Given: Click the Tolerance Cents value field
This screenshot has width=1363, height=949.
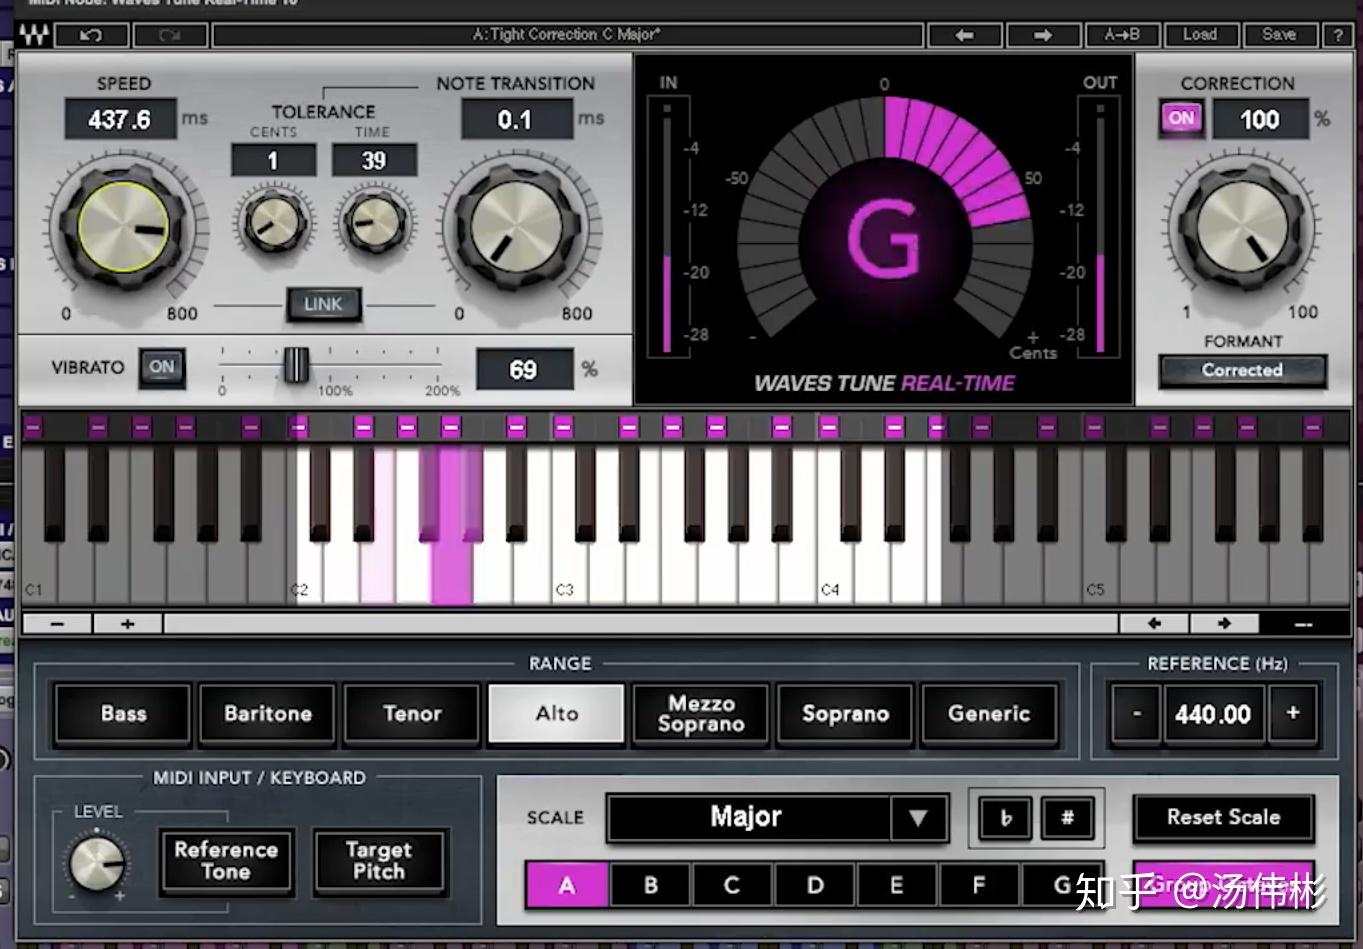Looking at the screenshot, I should (x=273, y=160).
